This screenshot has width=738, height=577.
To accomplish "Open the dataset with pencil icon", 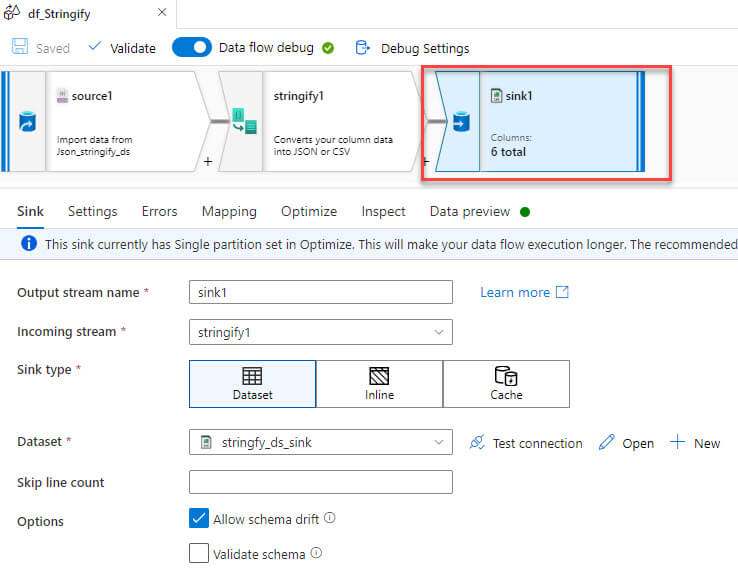I will click(x=606, y=442).
